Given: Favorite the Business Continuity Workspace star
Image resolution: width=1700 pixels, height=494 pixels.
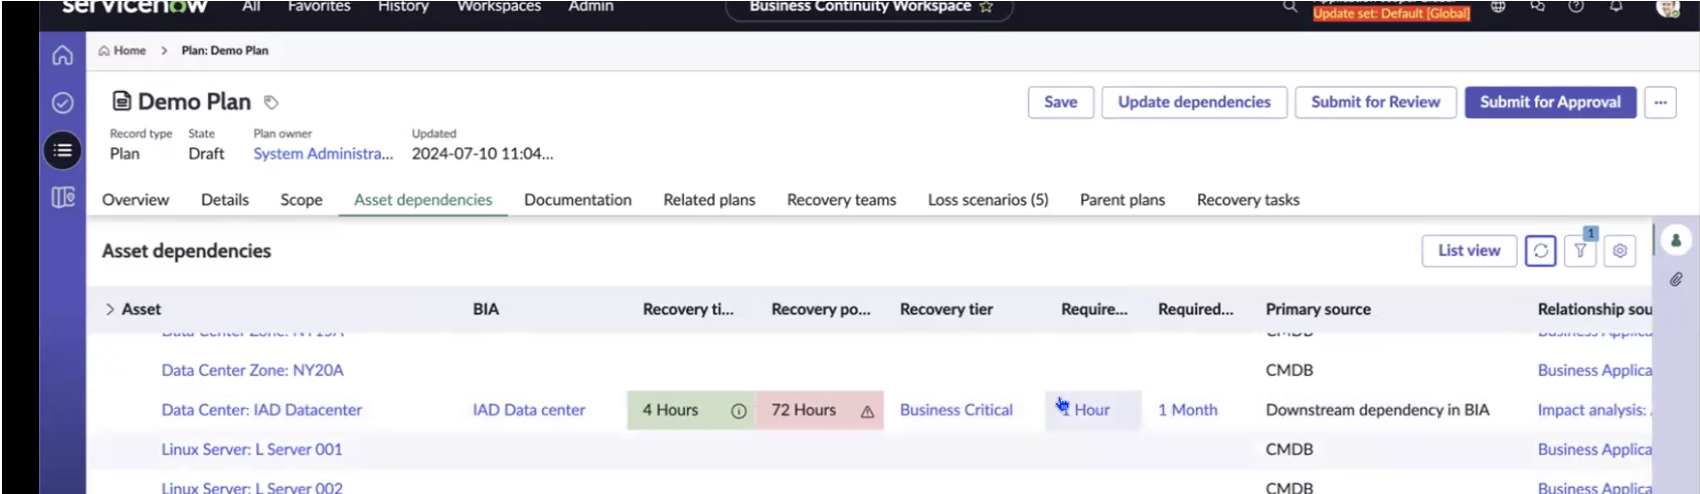Looking at the screenshot, I should (x=986, y=7).
